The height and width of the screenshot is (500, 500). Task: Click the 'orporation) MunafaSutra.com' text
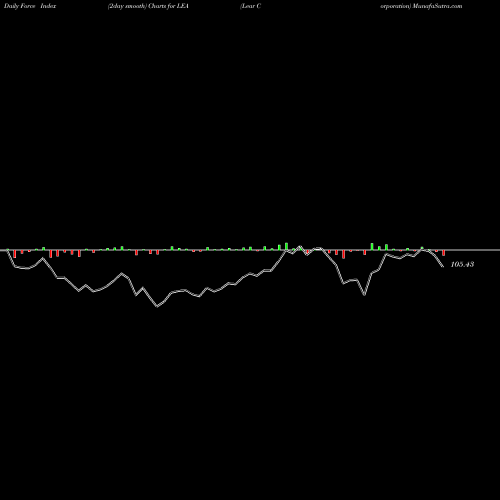click(421, 6)
